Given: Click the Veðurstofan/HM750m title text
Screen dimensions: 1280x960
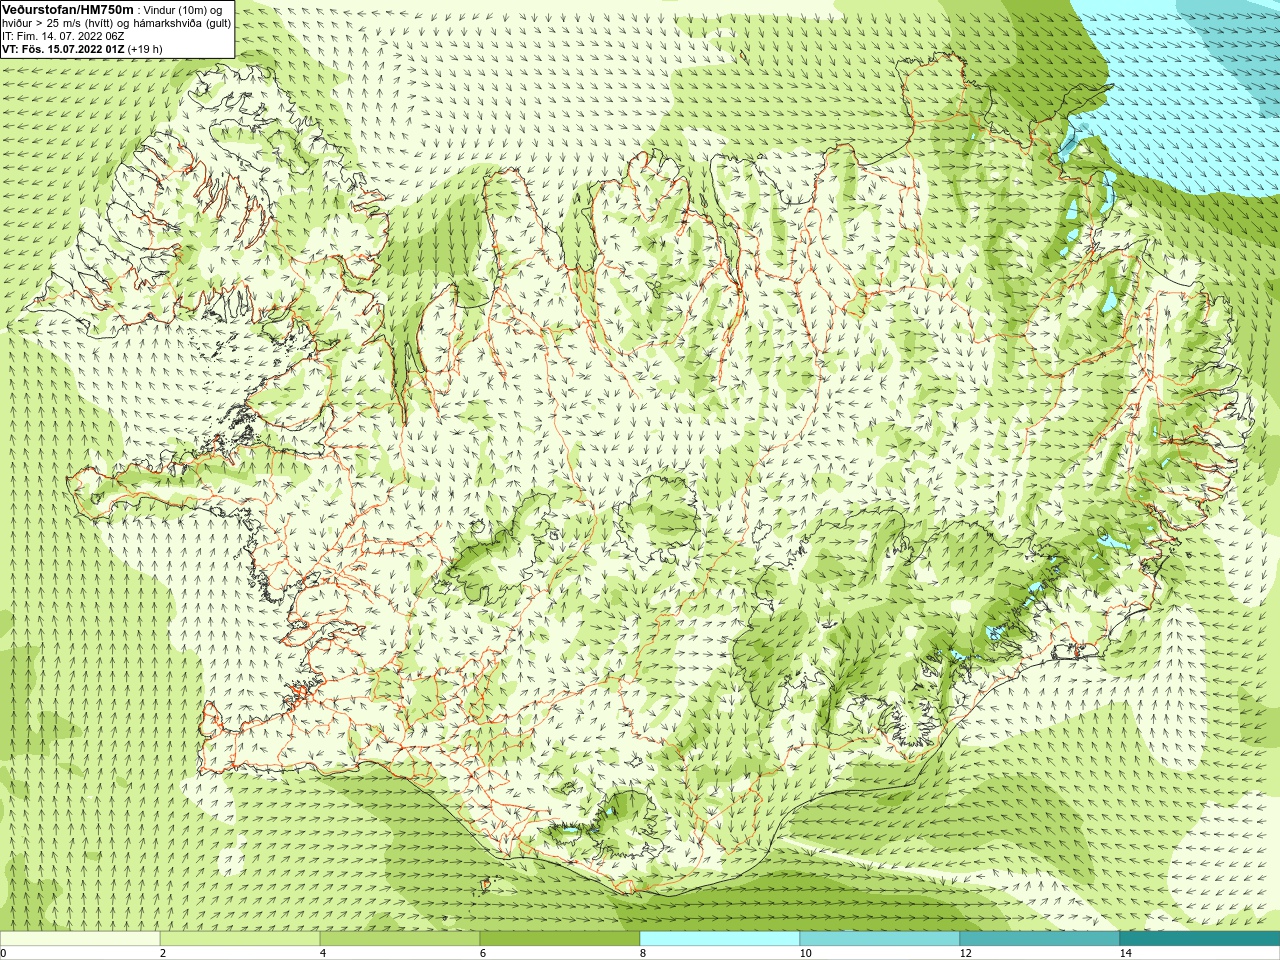Looking at the screenshot, I should [x=67, y=9].
